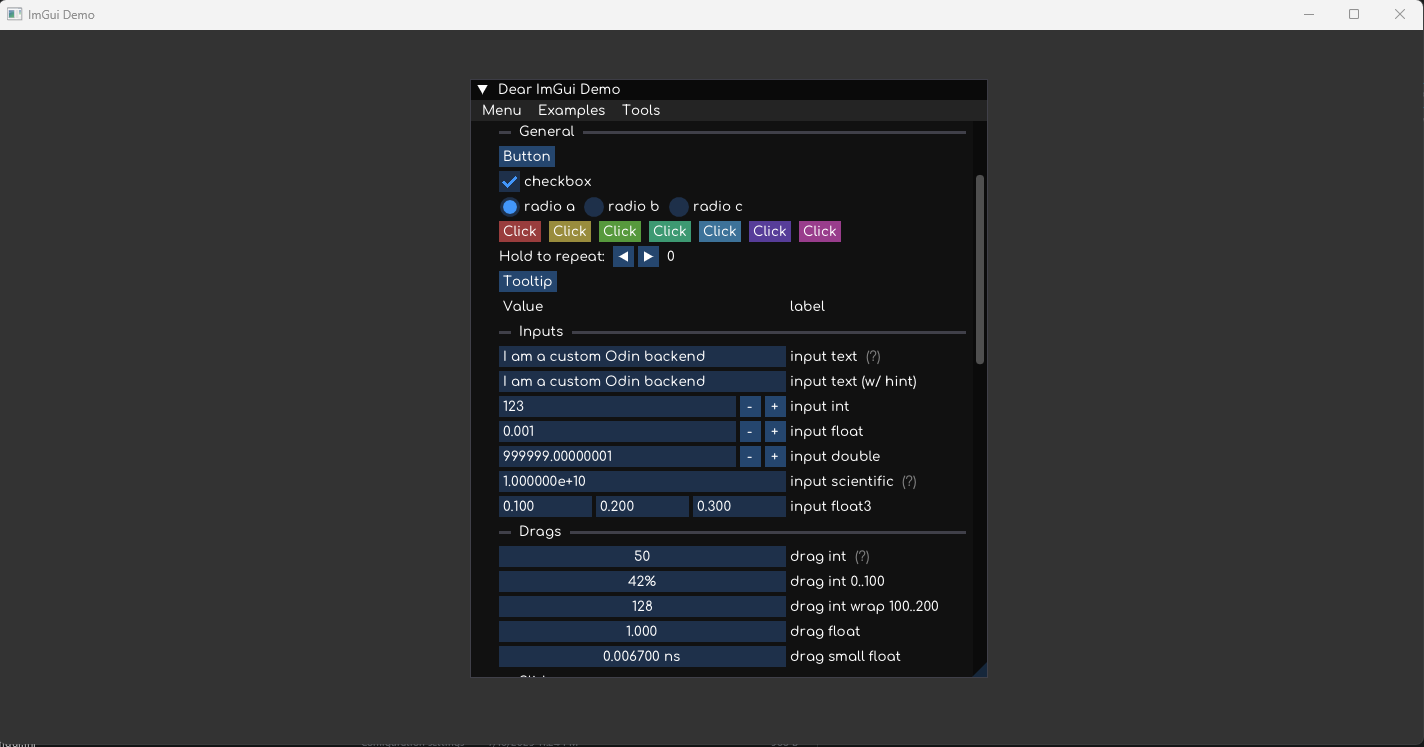
Task: Decrement input float with minus
Action: (750, 431)
